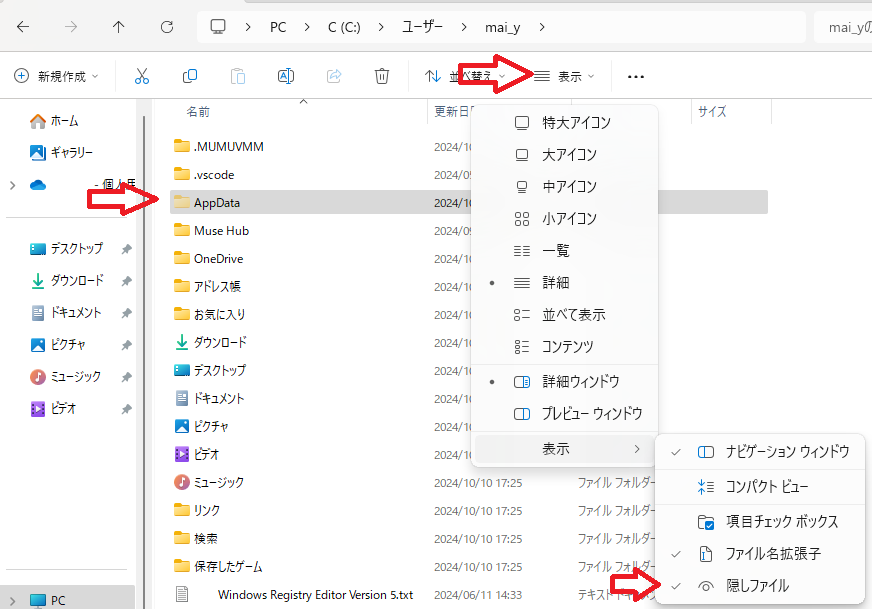Delete the selected folder using trash icon
Image resolution: width=872 pixels, height=609 pixels.
tap(382, 76)
